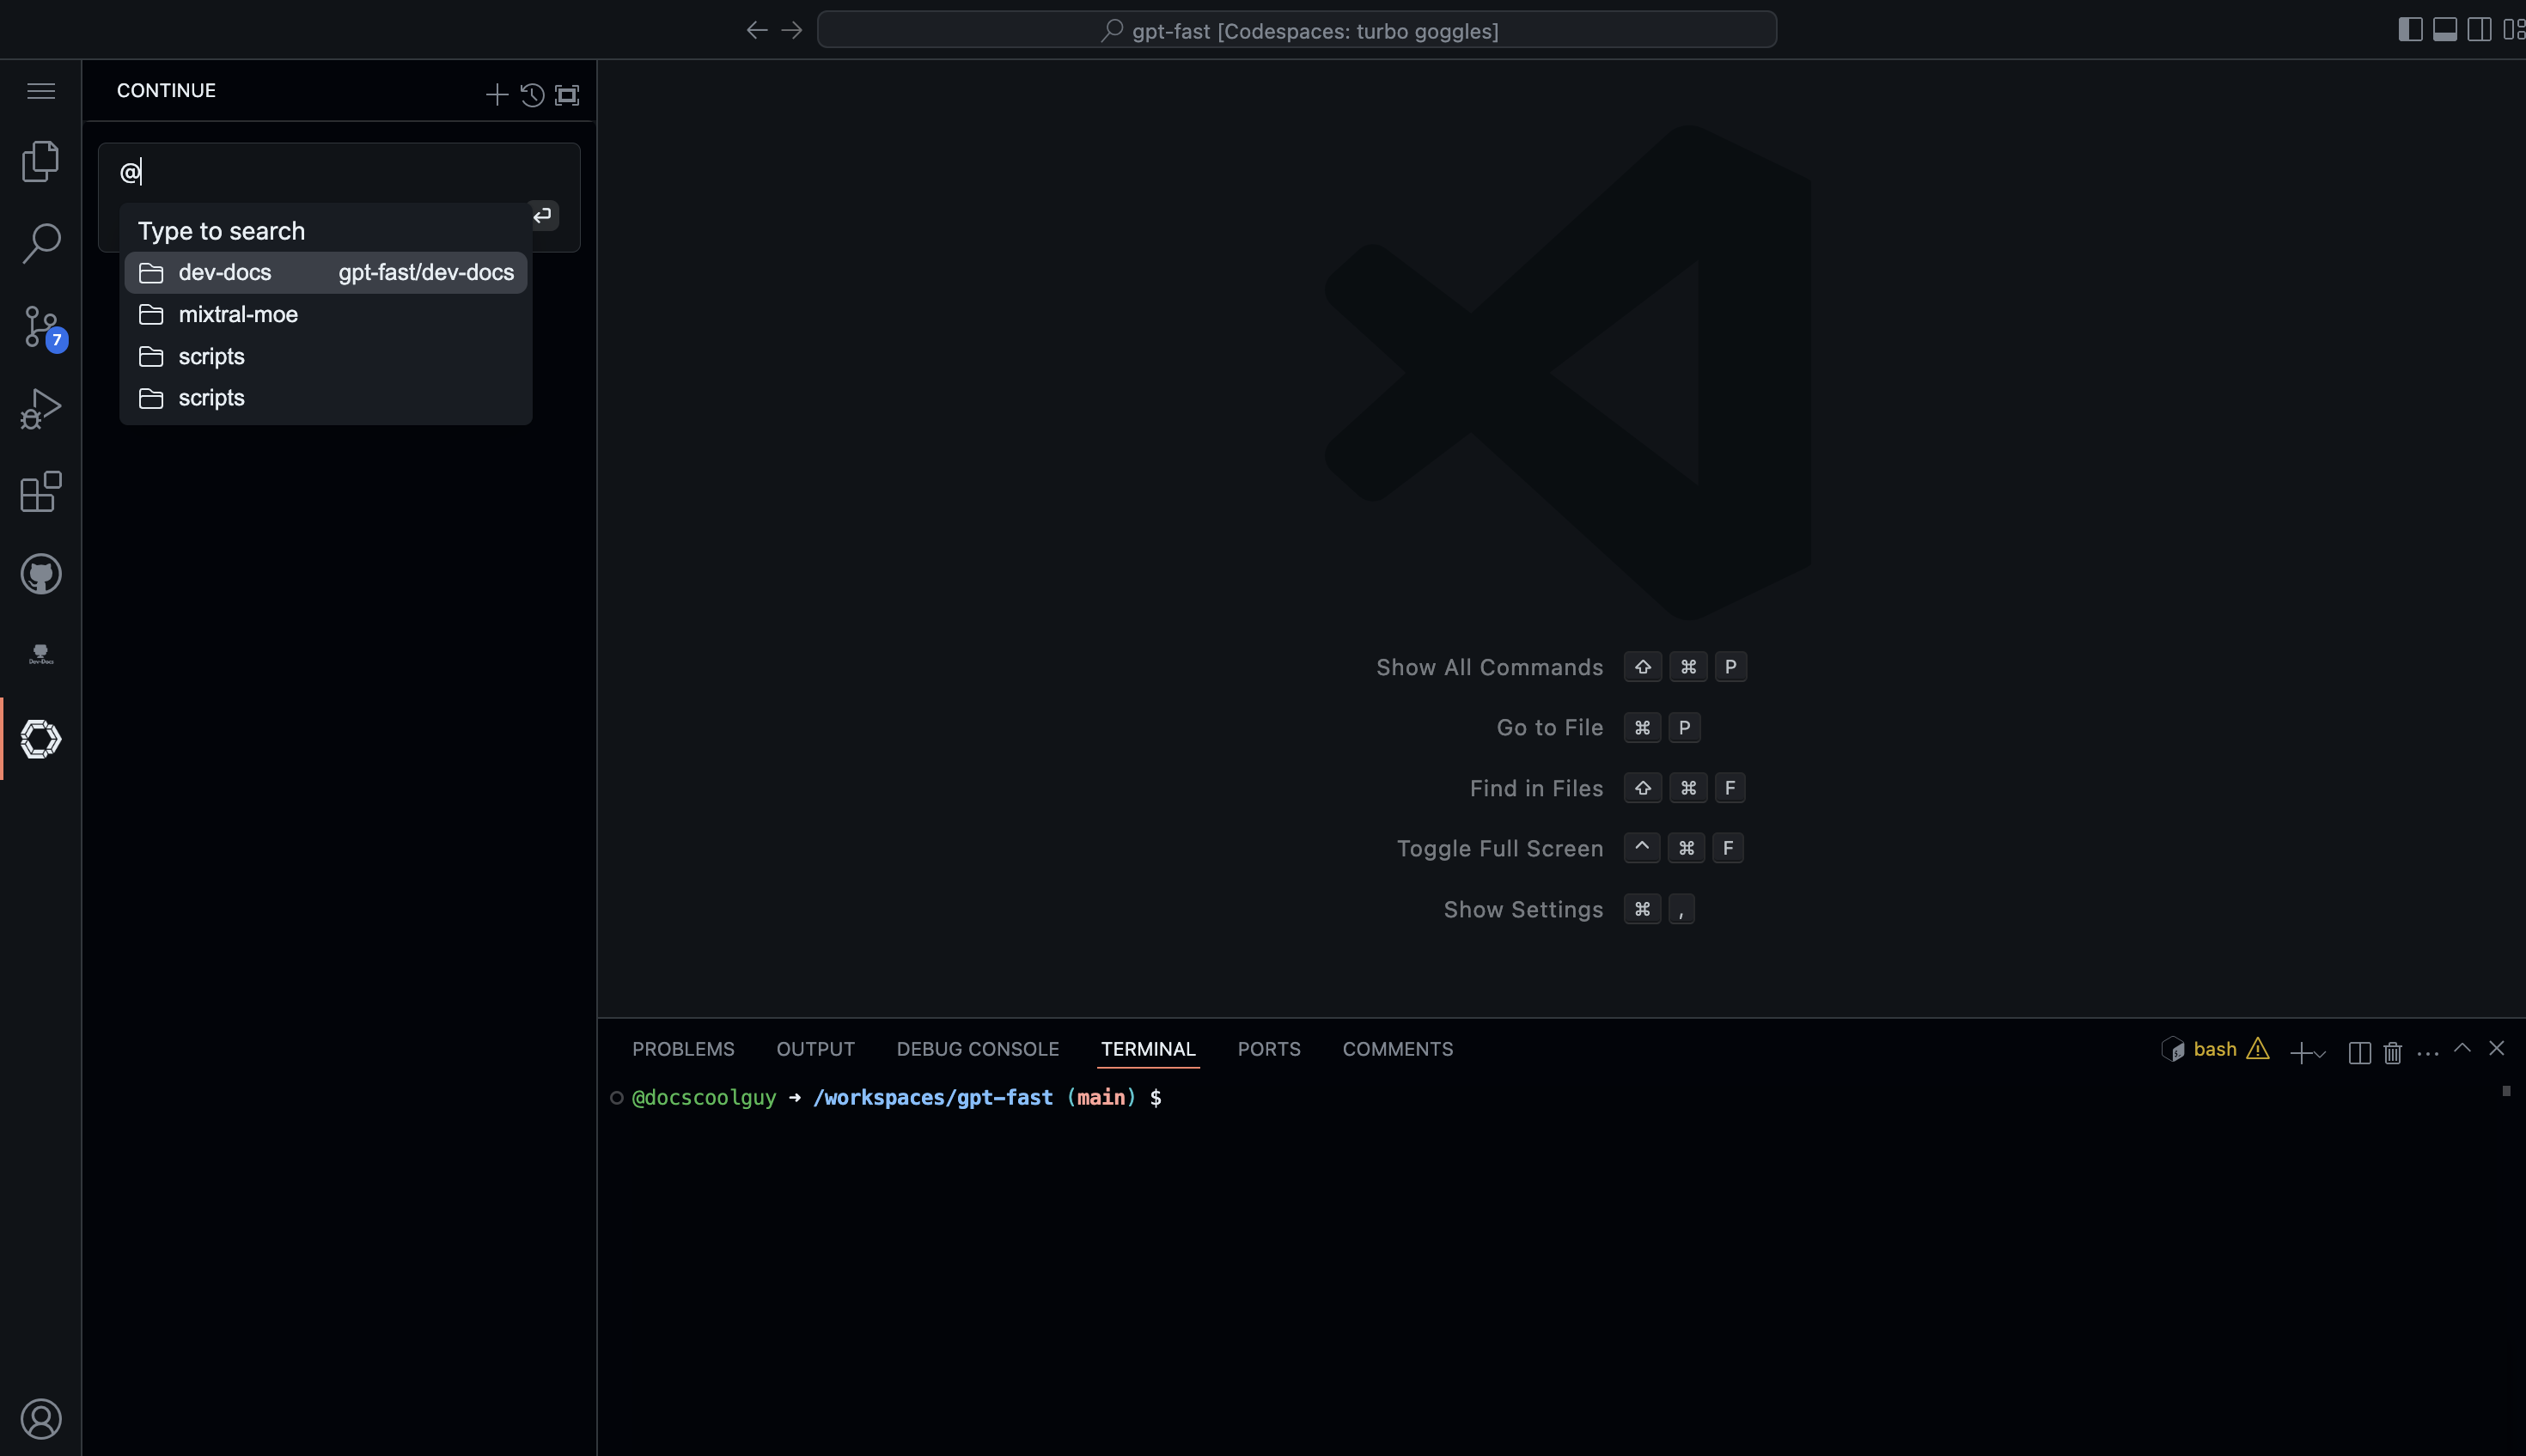
Task: Switch to the PORTS tab
Action: tap(1268, 1049)
